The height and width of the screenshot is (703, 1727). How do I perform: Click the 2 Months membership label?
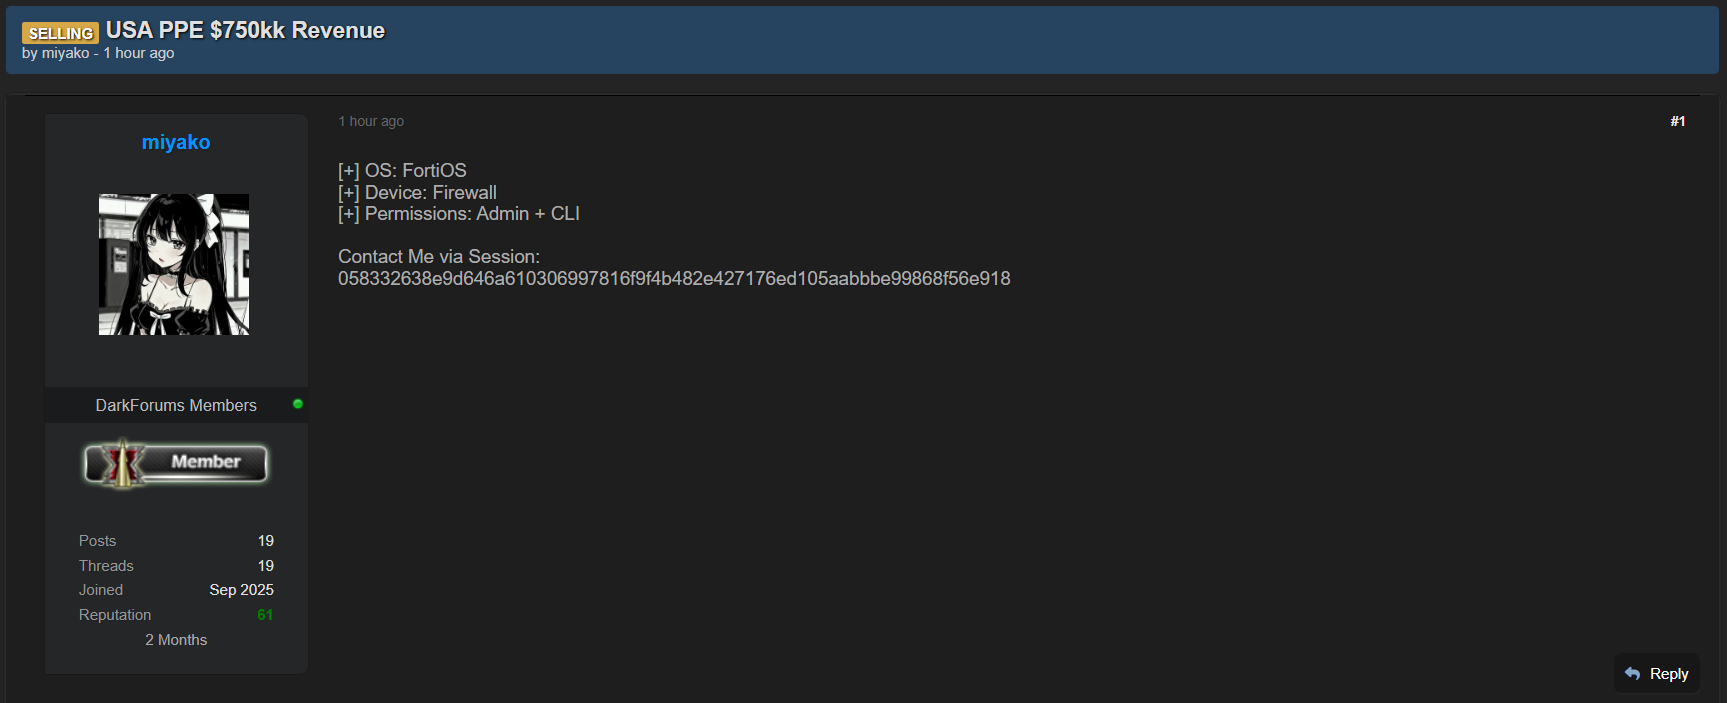point(176,640)
